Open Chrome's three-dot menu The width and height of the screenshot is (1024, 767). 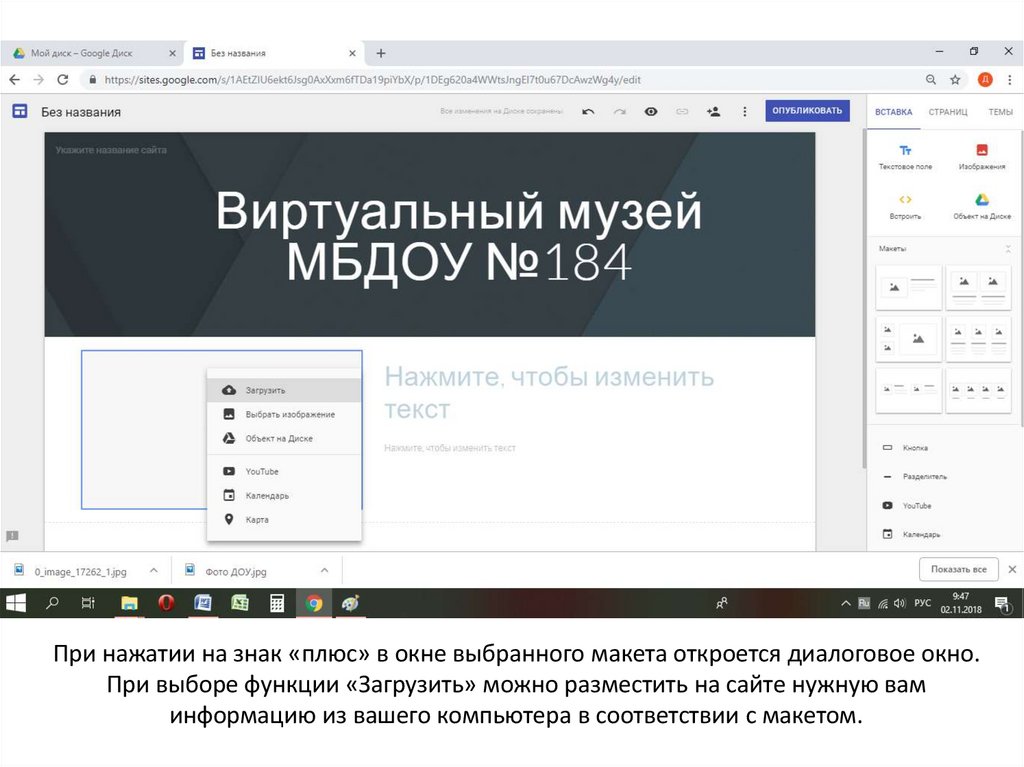(1010, 80)
